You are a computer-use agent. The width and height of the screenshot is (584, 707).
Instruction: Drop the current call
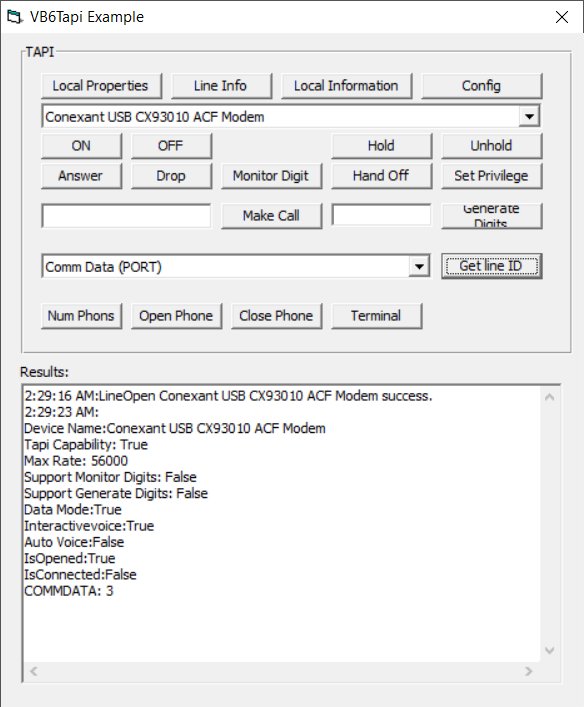(171, 176)
